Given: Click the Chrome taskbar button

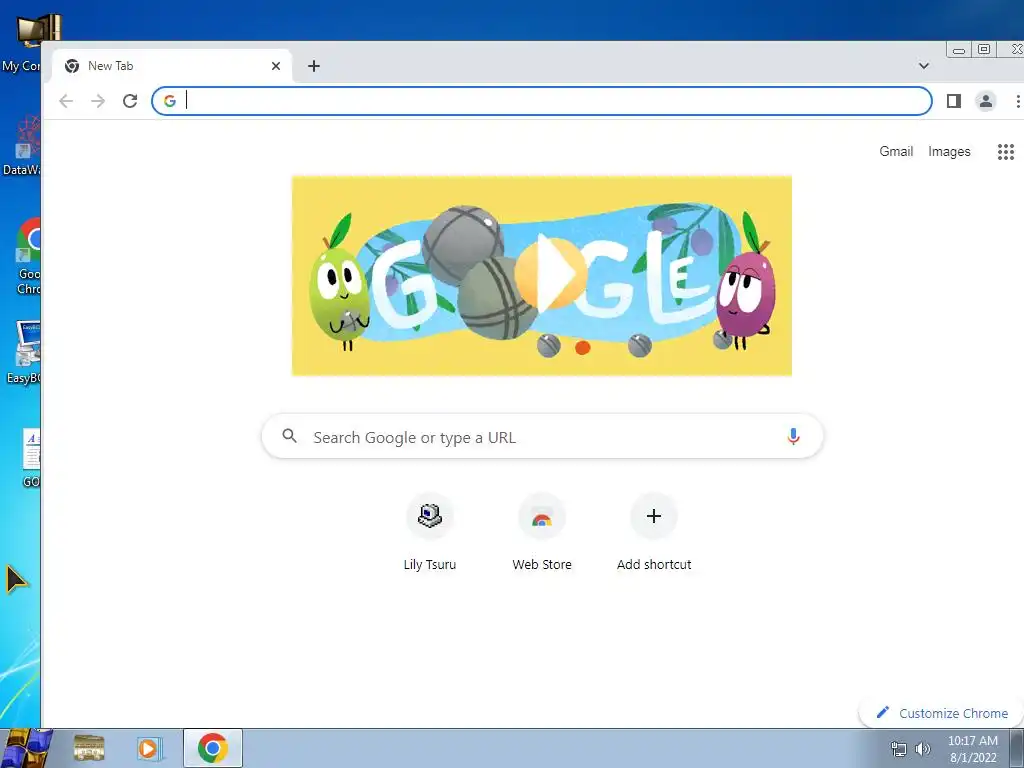Looking at the screenshot, I should [213, 748].
